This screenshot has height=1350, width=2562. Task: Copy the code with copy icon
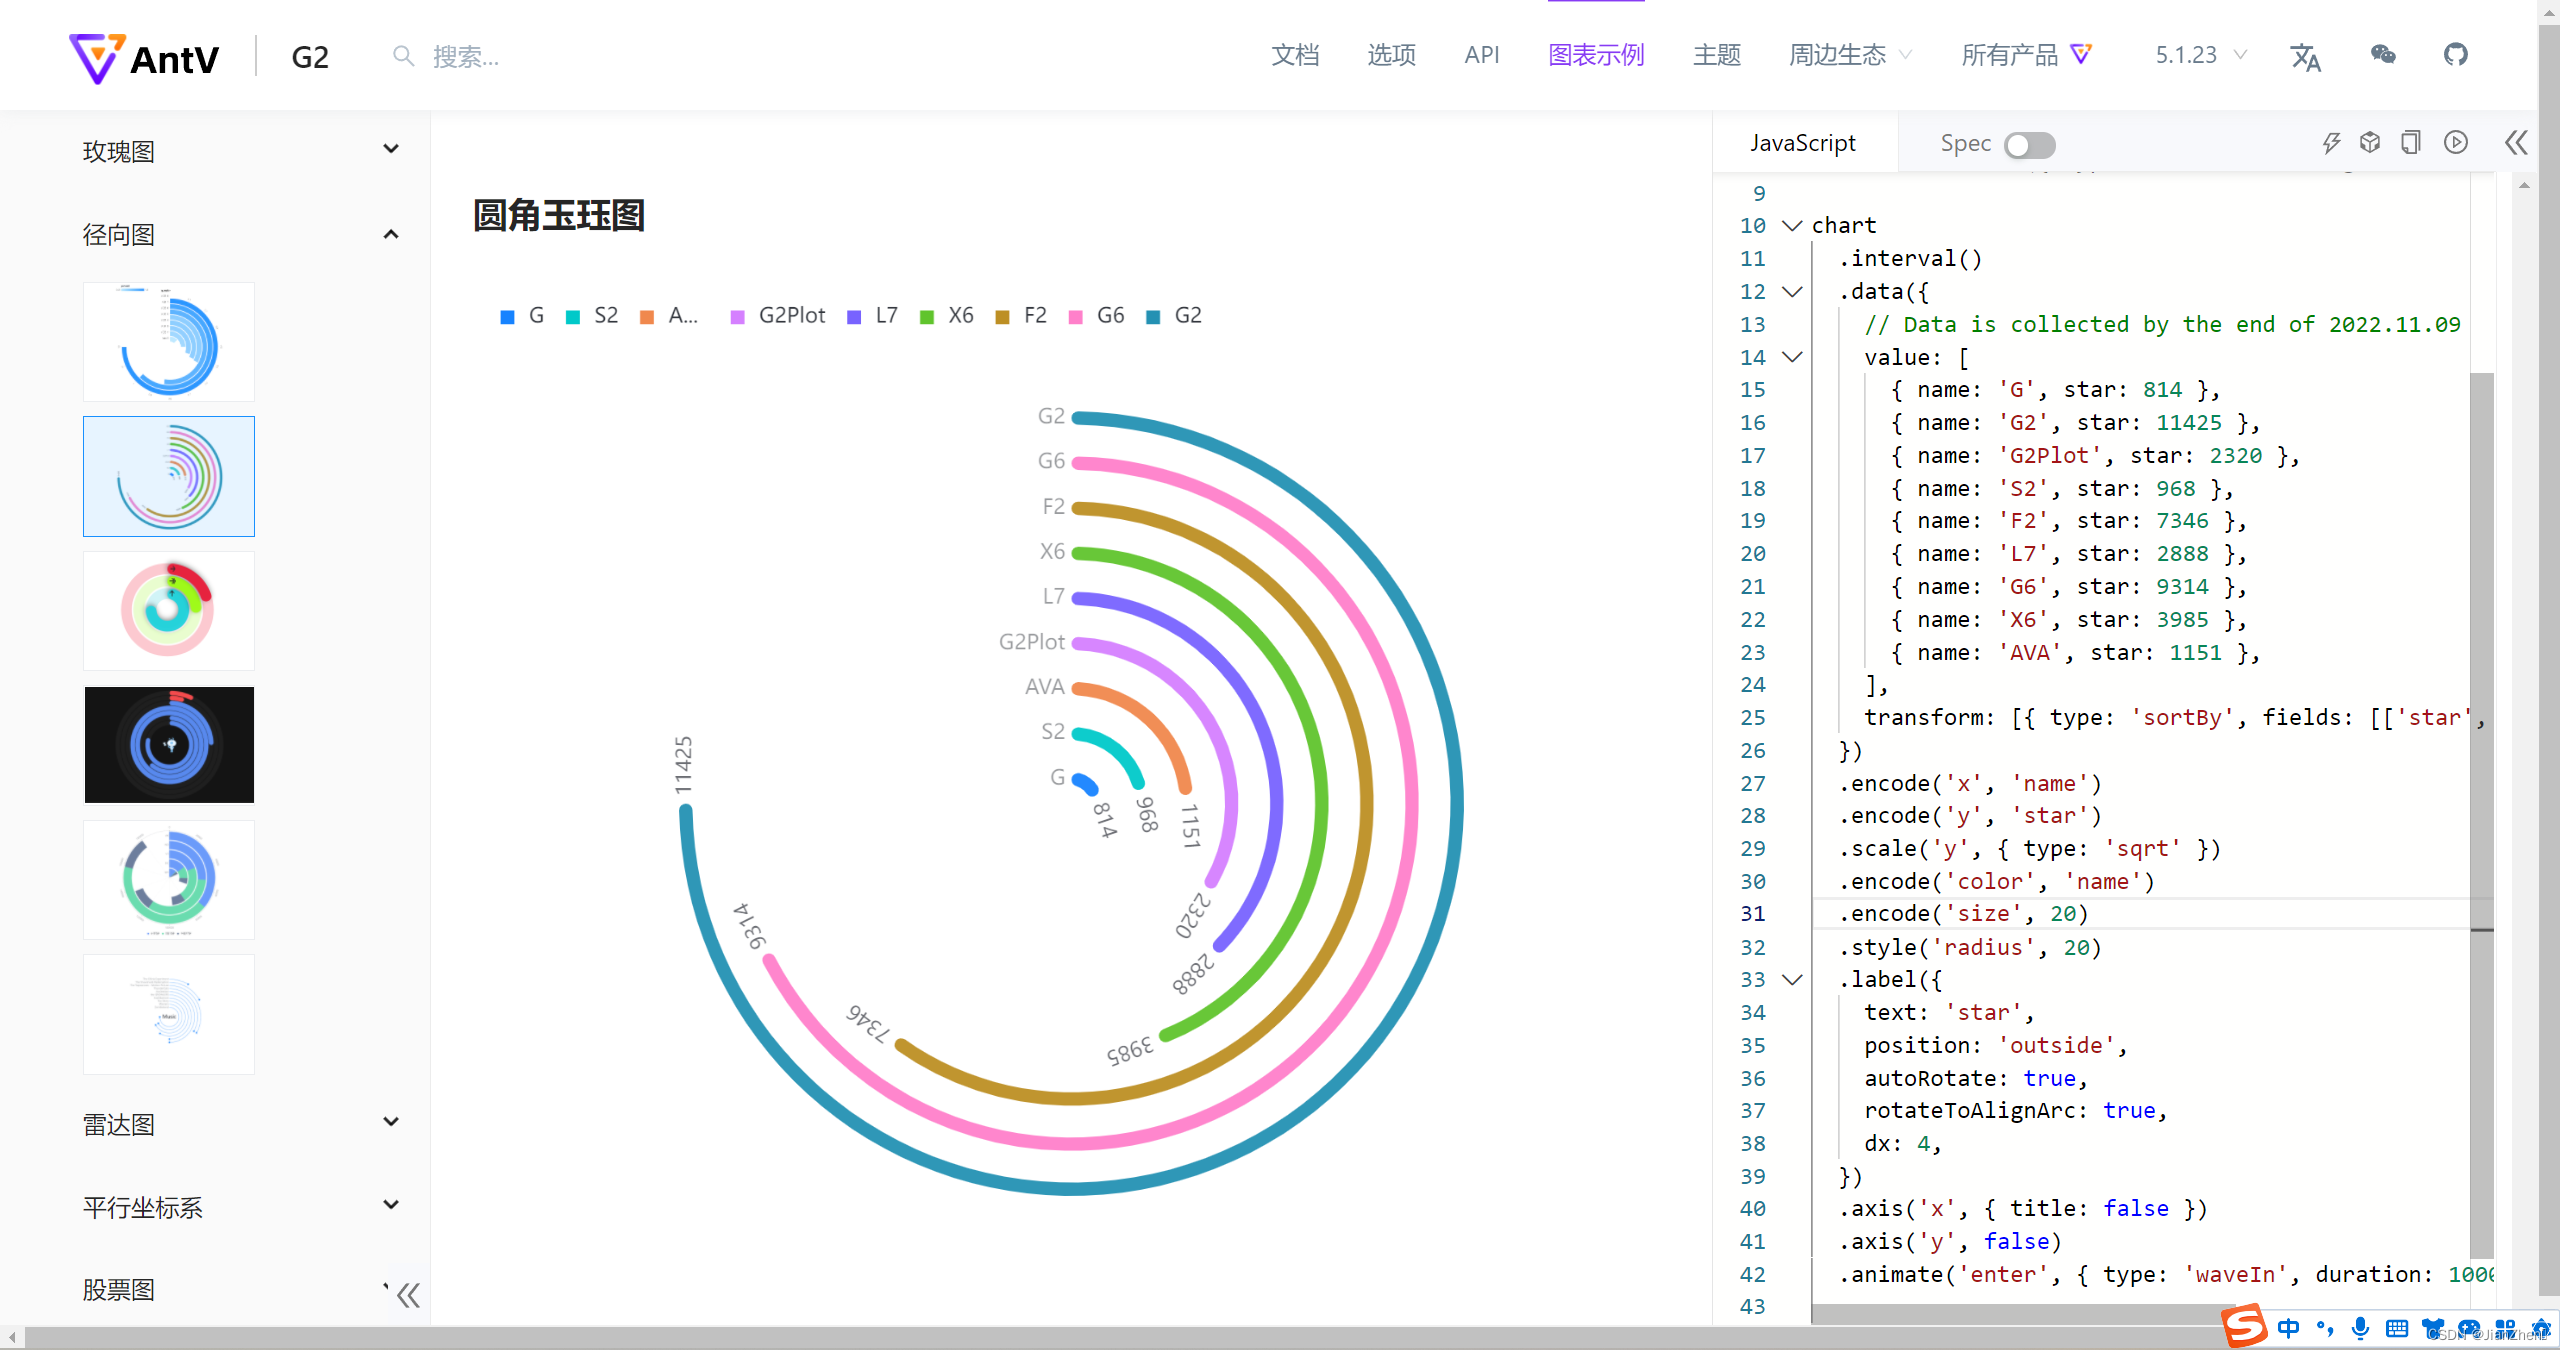(x=2411, y=143)
